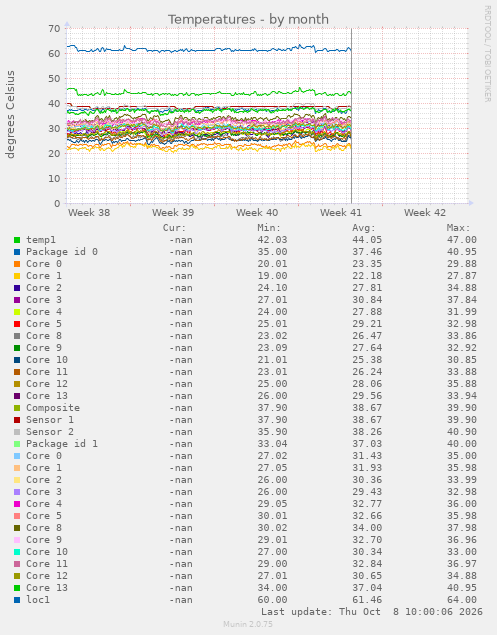
Task: Select the "Week 42" x-axis label
Action: point(425,213)
